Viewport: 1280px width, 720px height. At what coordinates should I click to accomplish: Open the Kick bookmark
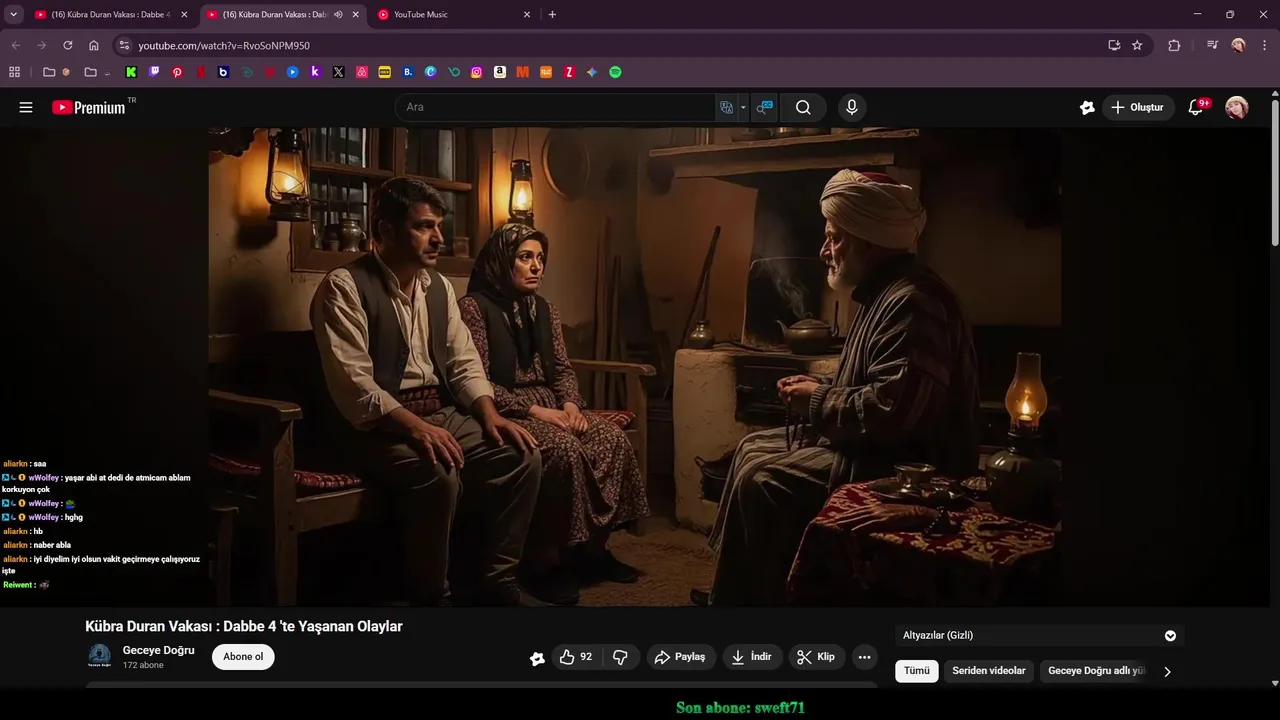coord(131,72)
